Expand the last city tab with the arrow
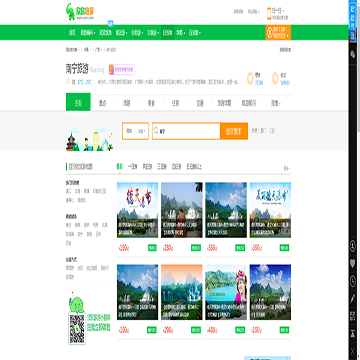 [x=276, y=104]
